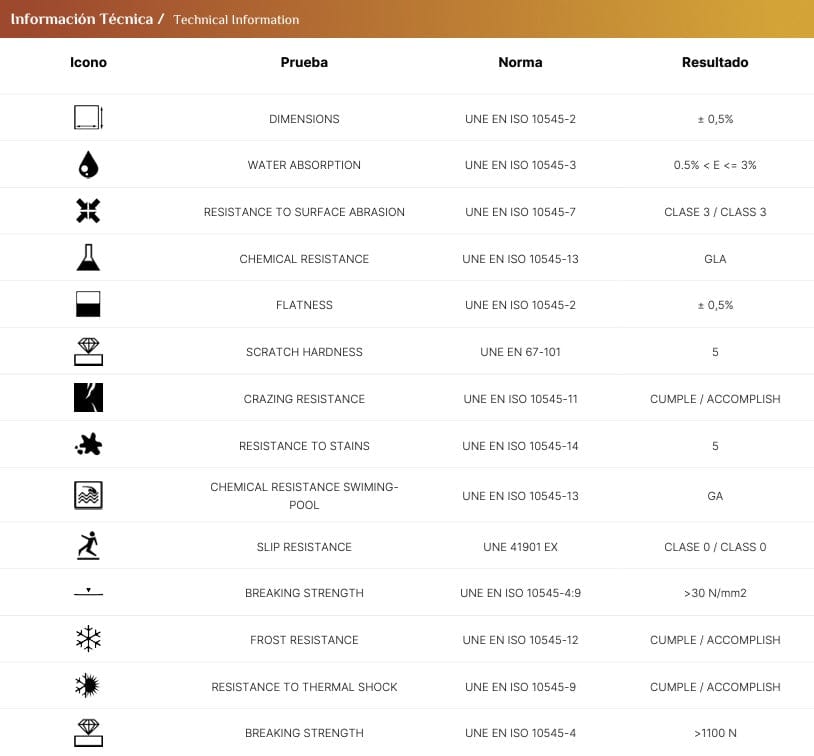Screen dimensions: 814x756
Task: Click the scratch hardness diamond icon
Action: [x=88, y=351]
